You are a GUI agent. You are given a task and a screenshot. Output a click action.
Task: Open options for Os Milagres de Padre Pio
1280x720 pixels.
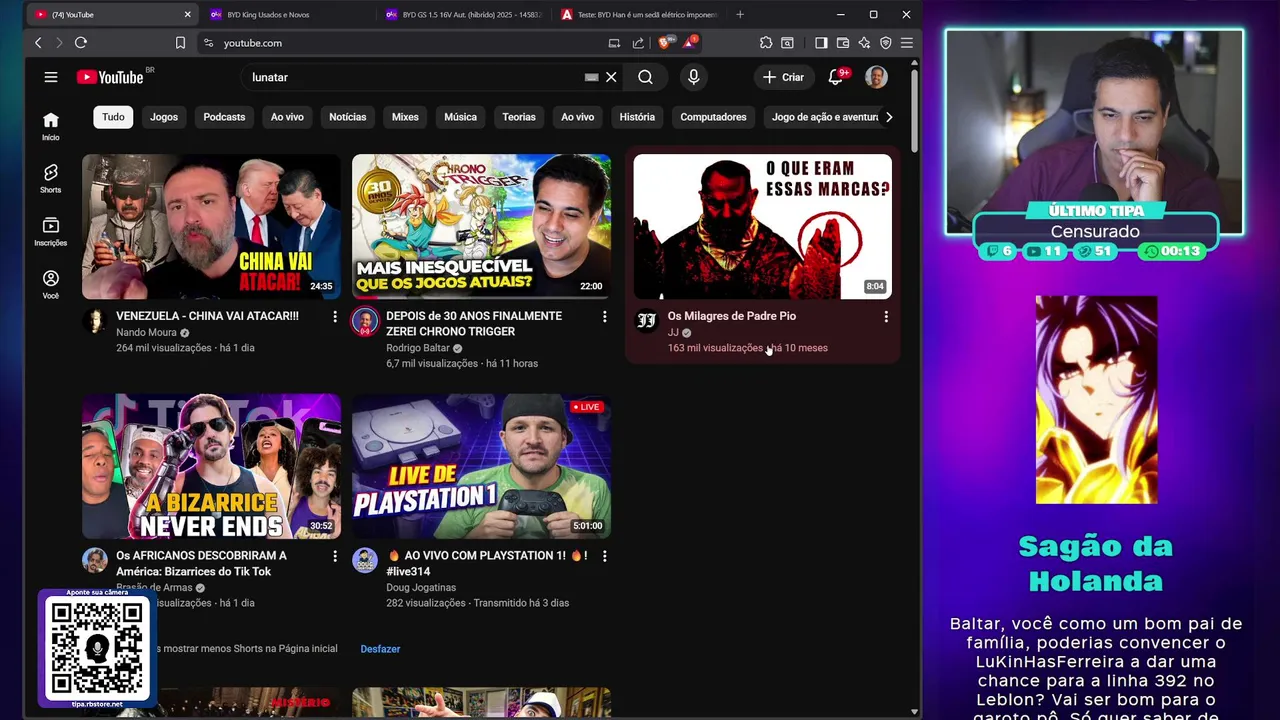pyautogui.click(x=886, y=316)
